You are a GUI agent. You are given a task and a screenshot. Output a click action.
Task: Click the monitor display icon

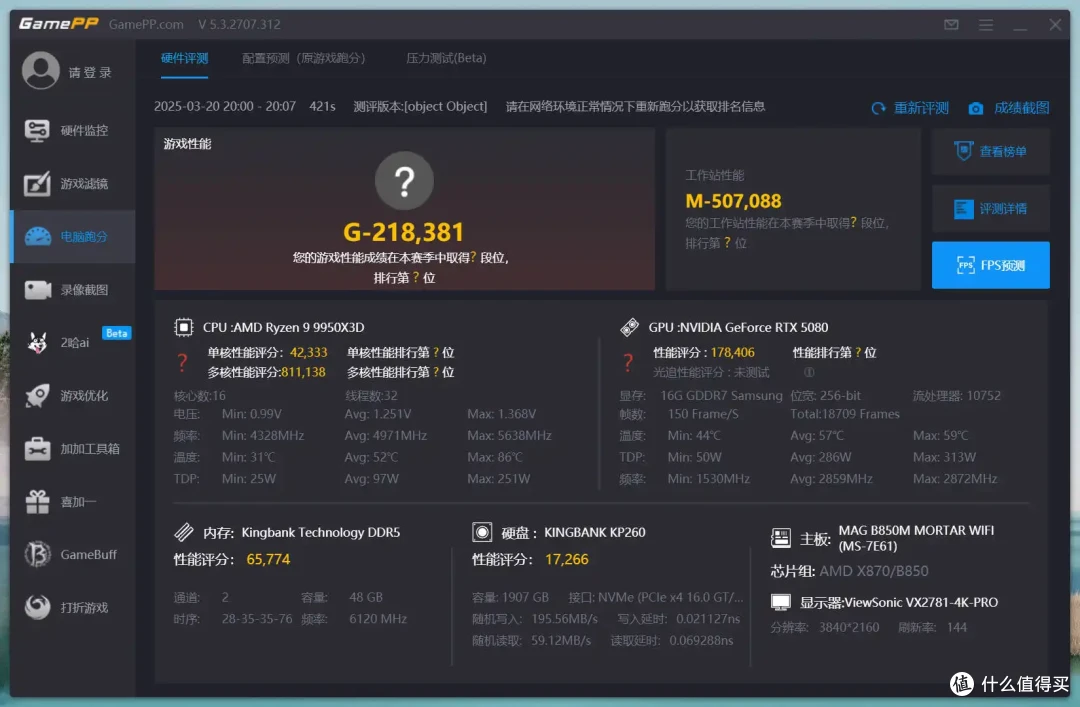pos(780,602)
